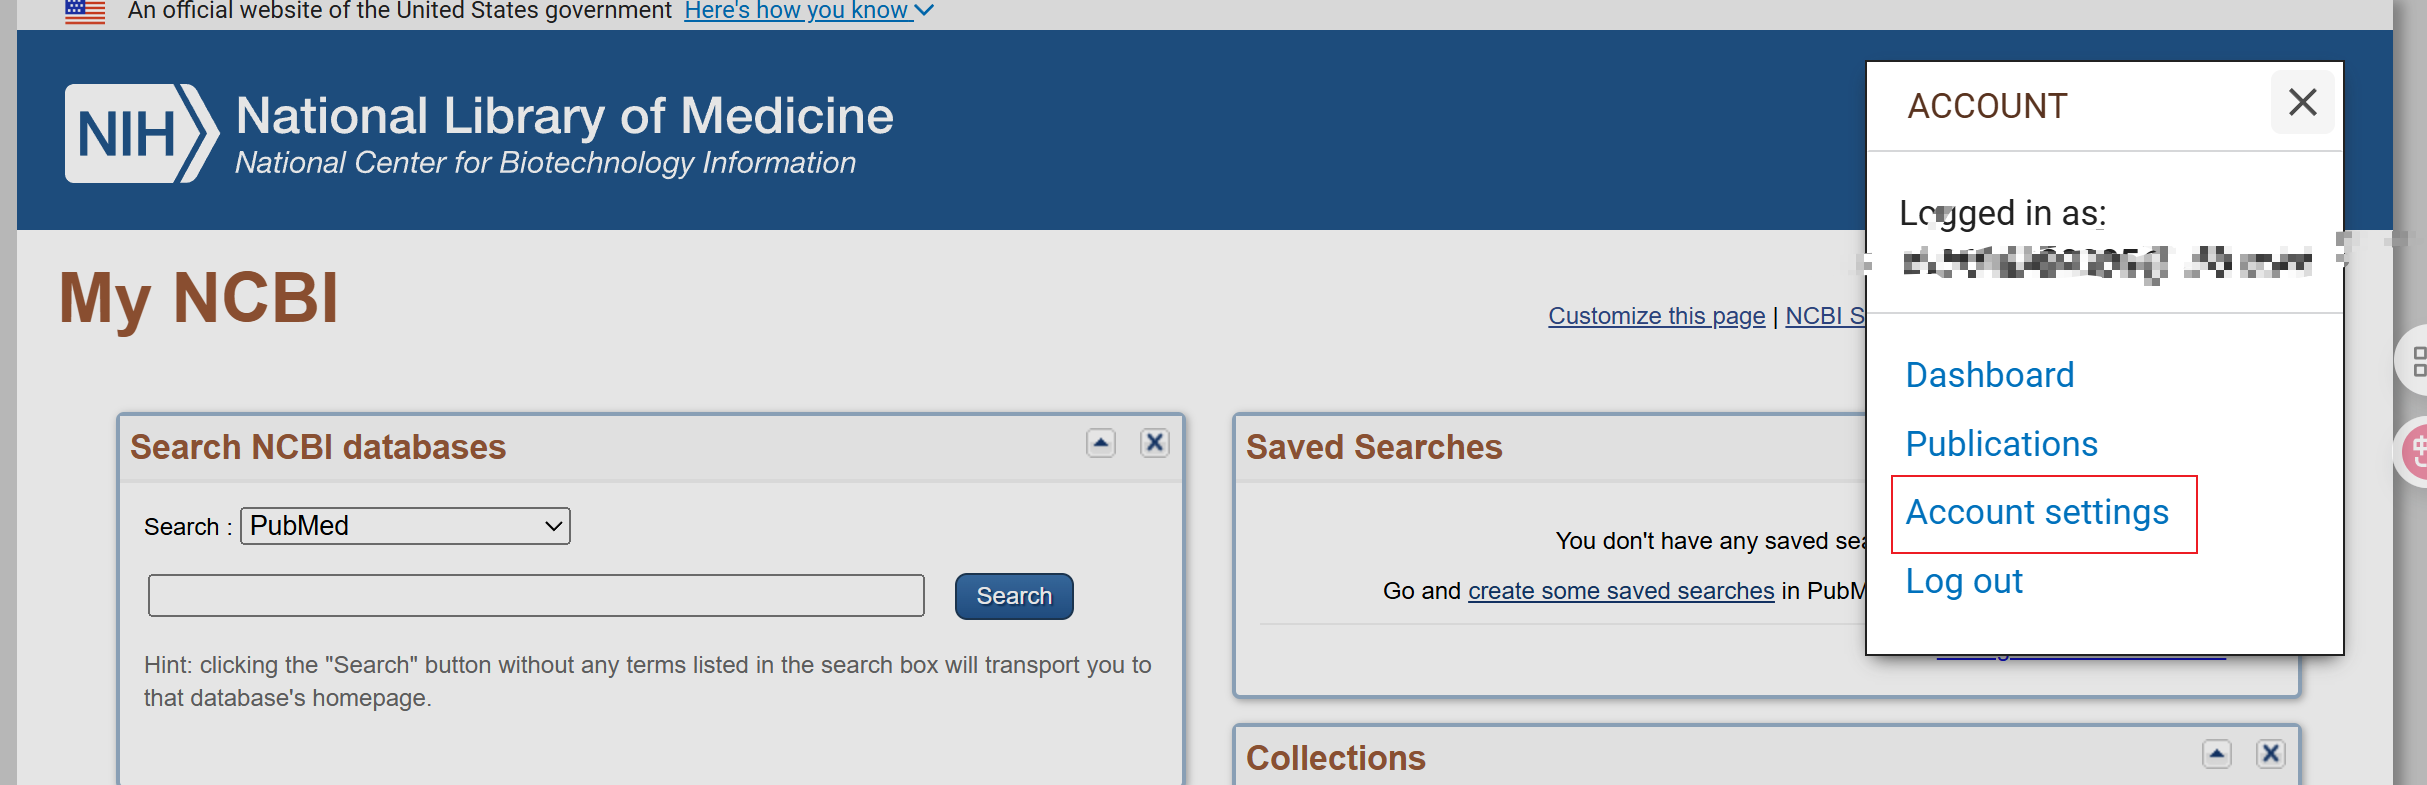Screen dimensions: 2427x785
Task: Click the Saved Searches panel title
Action: pyautogui.click(x=1374, y=447)
